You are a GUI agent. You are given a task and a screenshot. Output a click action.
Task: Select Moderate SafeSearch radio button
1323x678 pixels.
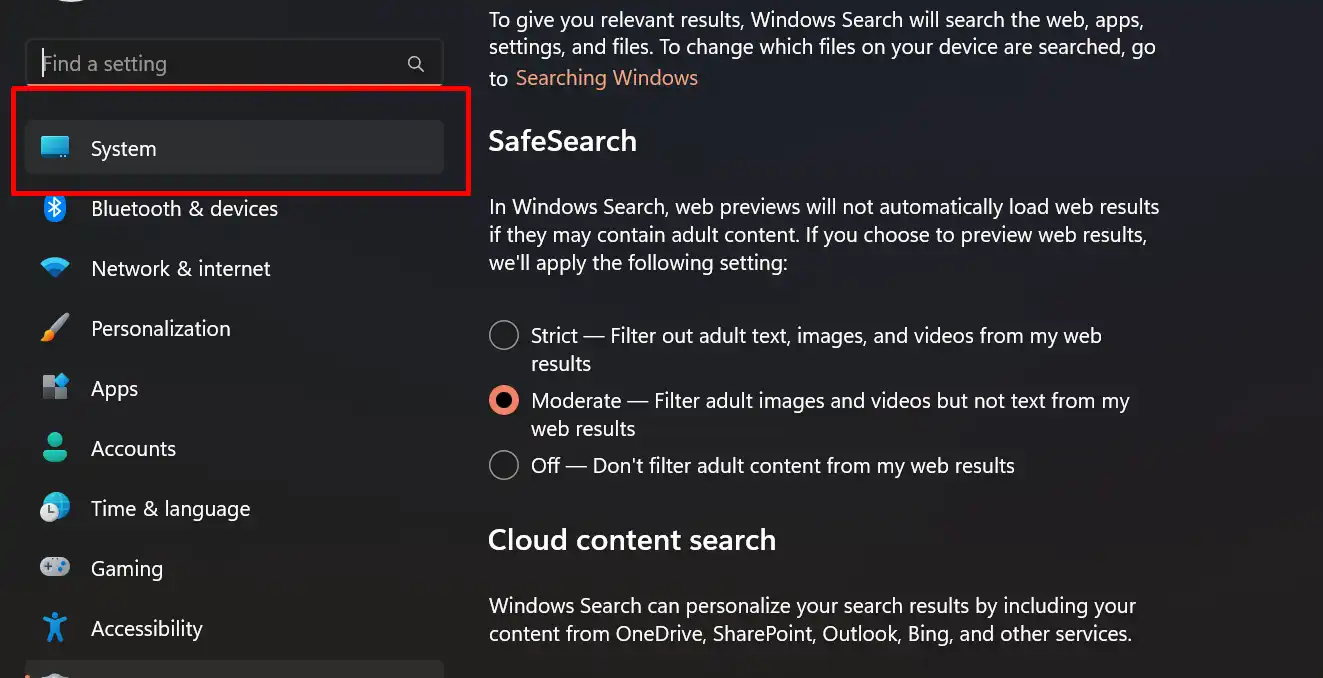click(504, 400)
